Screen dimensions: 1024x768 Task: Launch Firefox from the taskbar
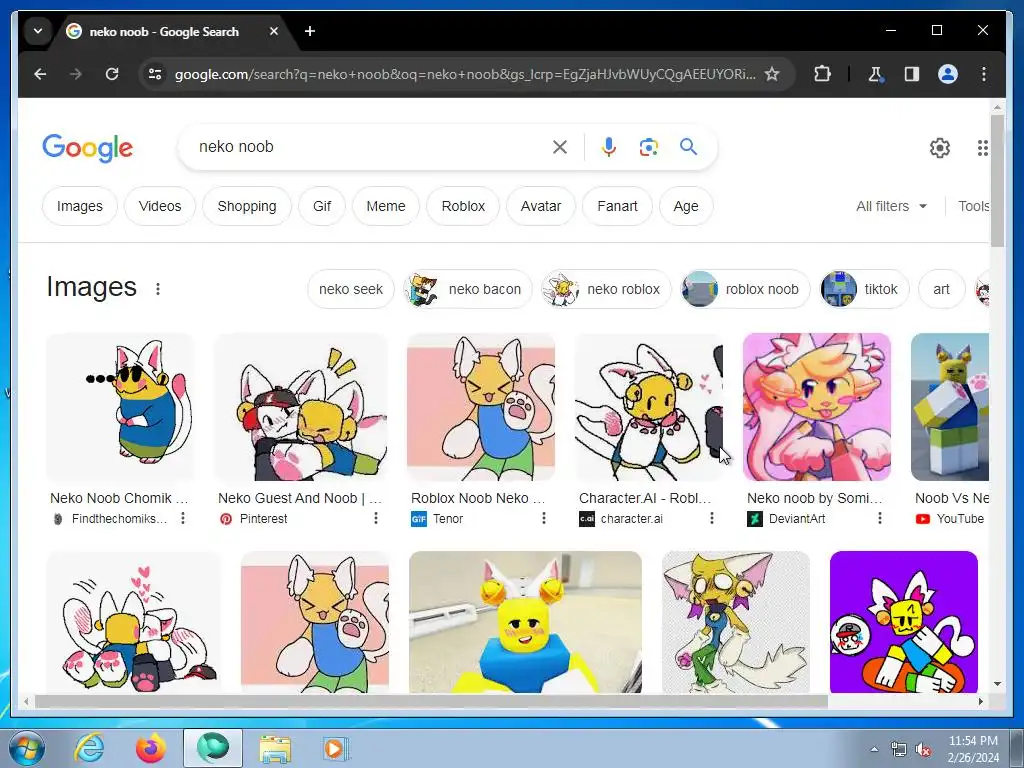pos(151,748)
